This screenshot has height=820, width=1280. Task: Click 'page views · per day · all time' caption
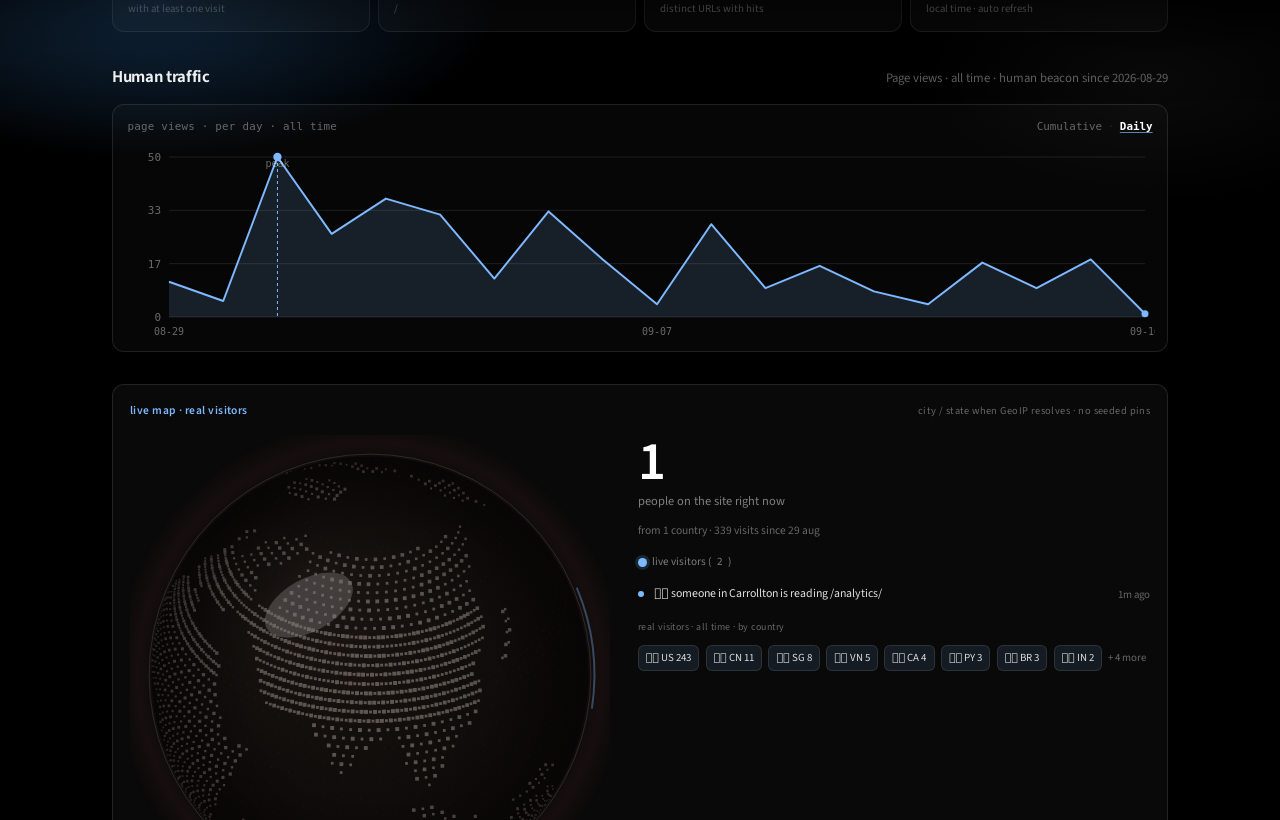coord(232,126)
